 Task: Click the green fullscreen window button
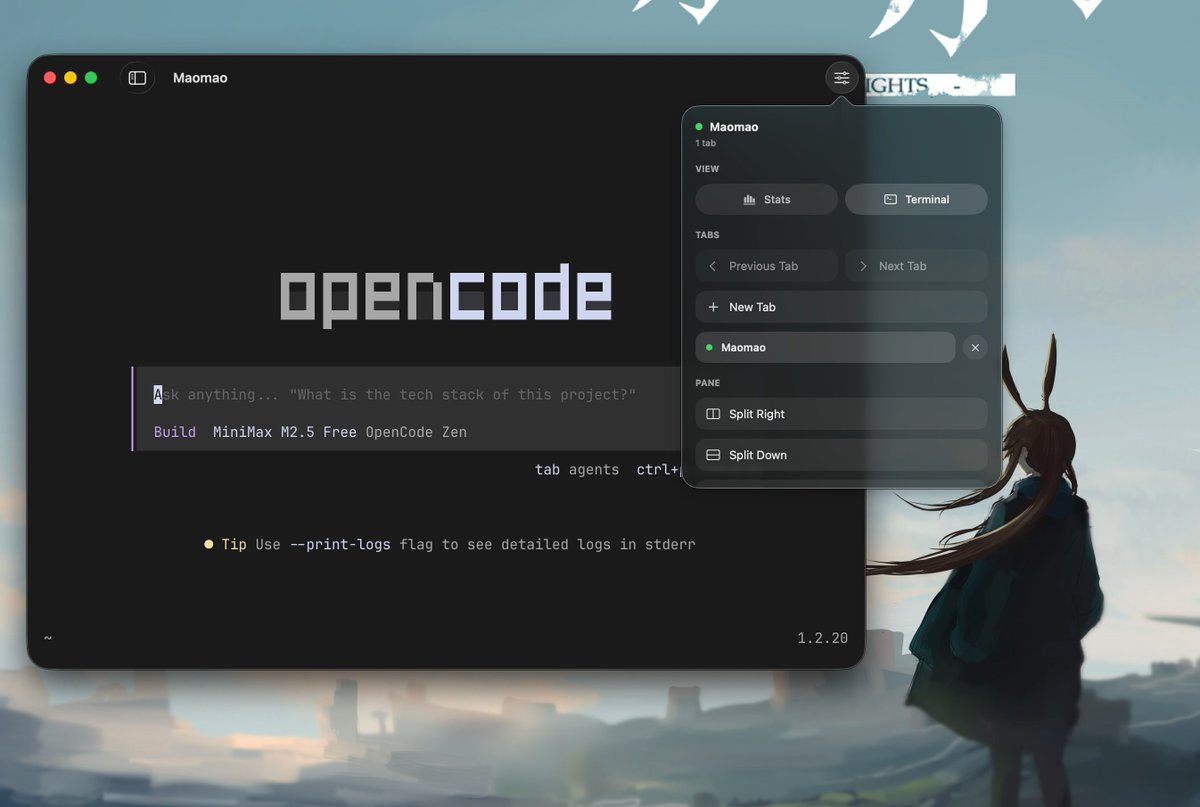pos(91,78)
